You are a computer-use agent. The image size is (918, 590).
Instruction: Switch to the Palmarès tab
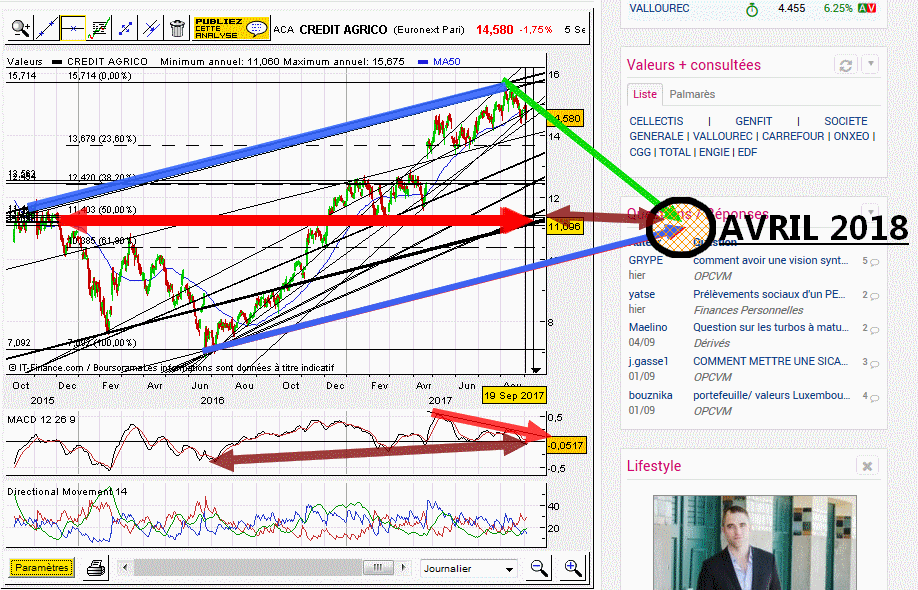click(692, 94)
